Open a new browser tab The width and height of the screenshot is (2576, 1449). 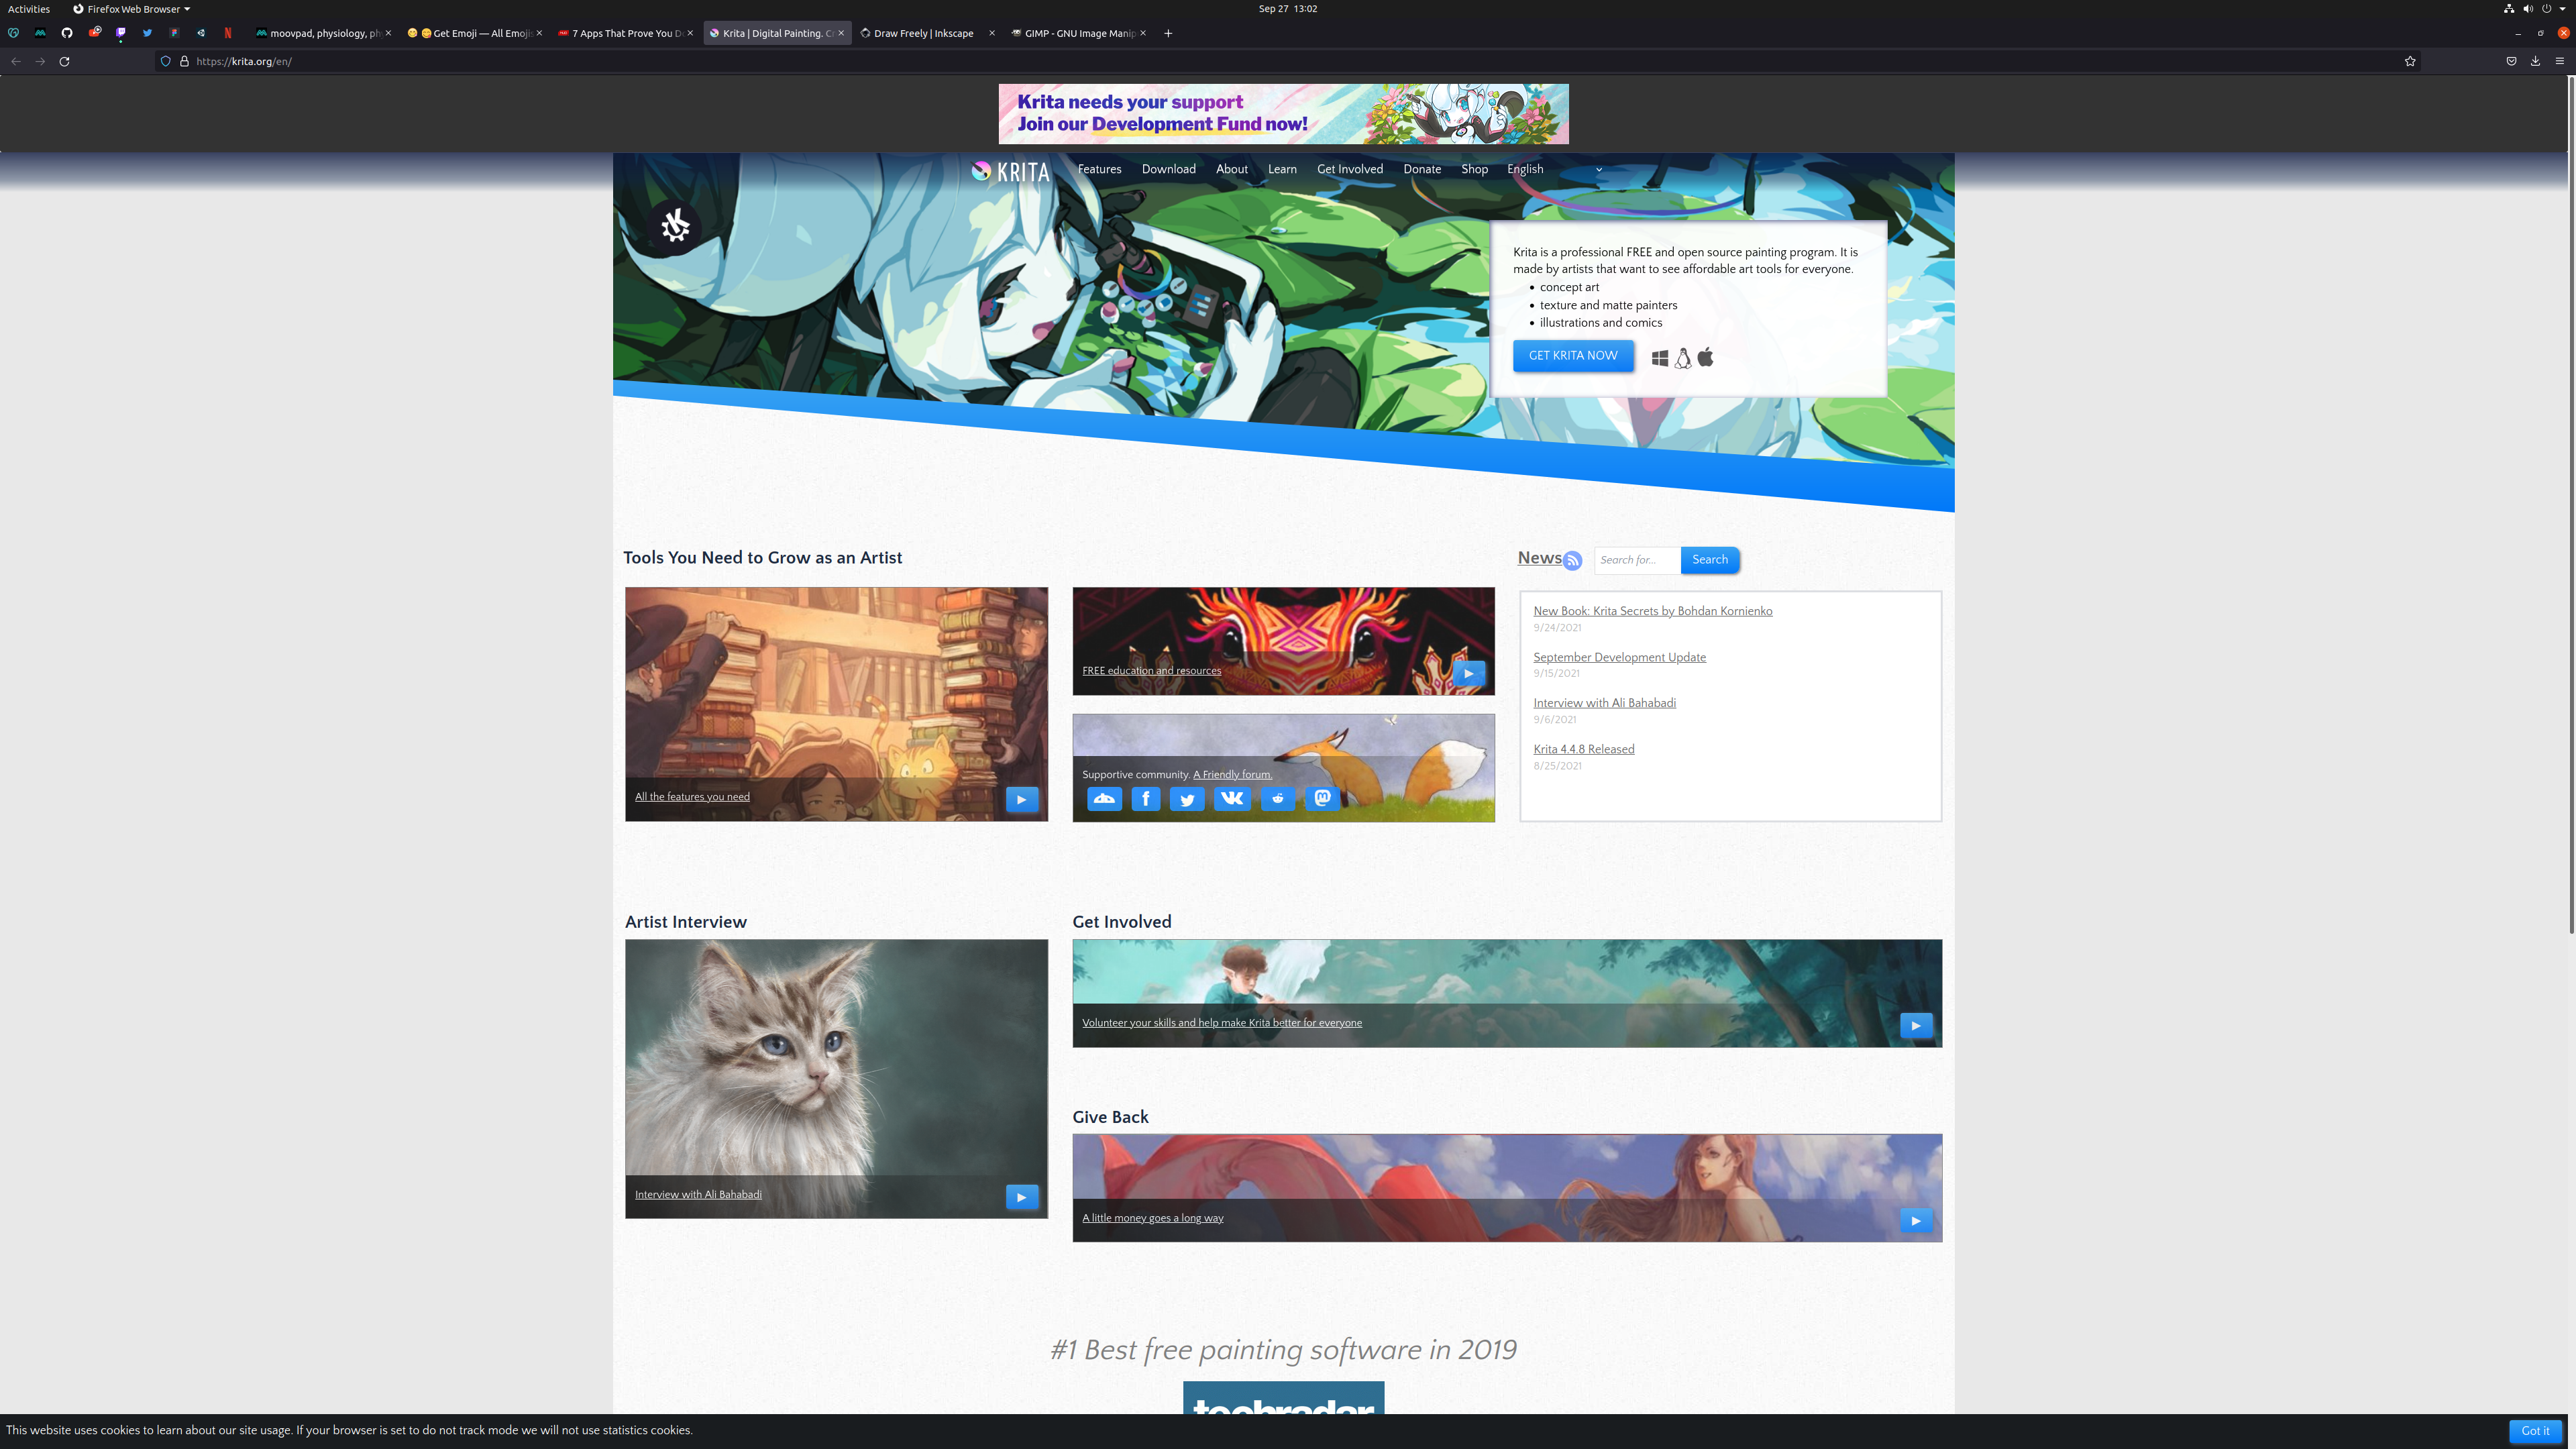1168,33
